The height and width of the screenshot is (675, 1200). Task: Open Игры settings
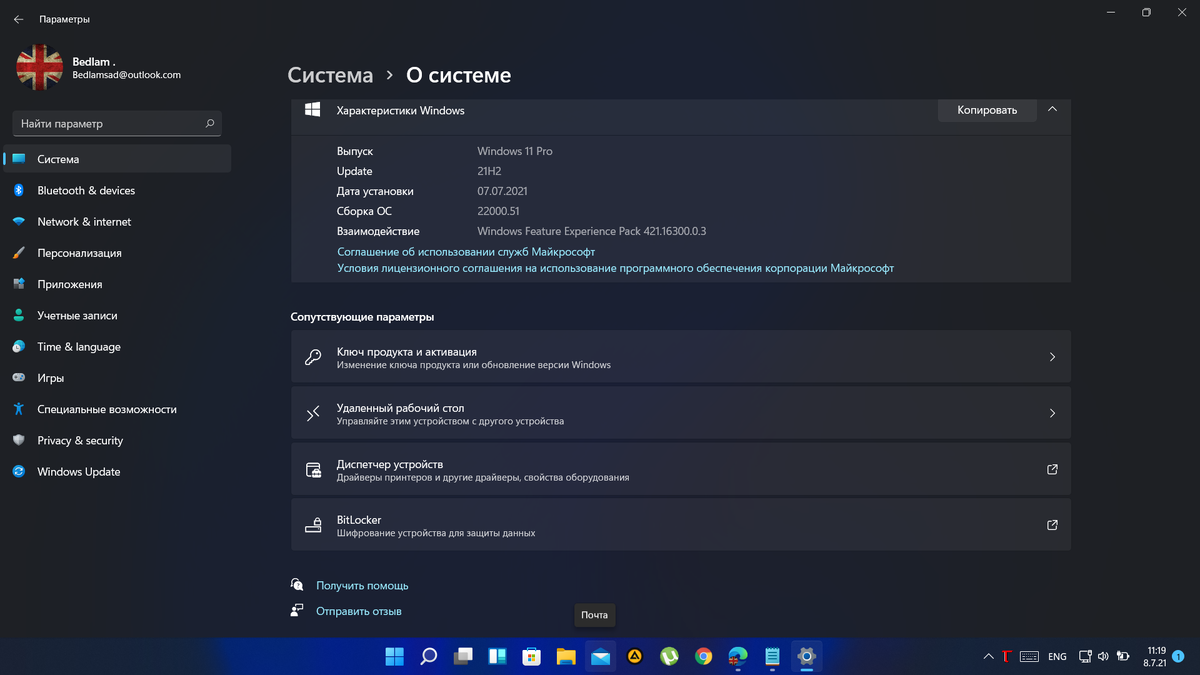click(x=117, y=378)
